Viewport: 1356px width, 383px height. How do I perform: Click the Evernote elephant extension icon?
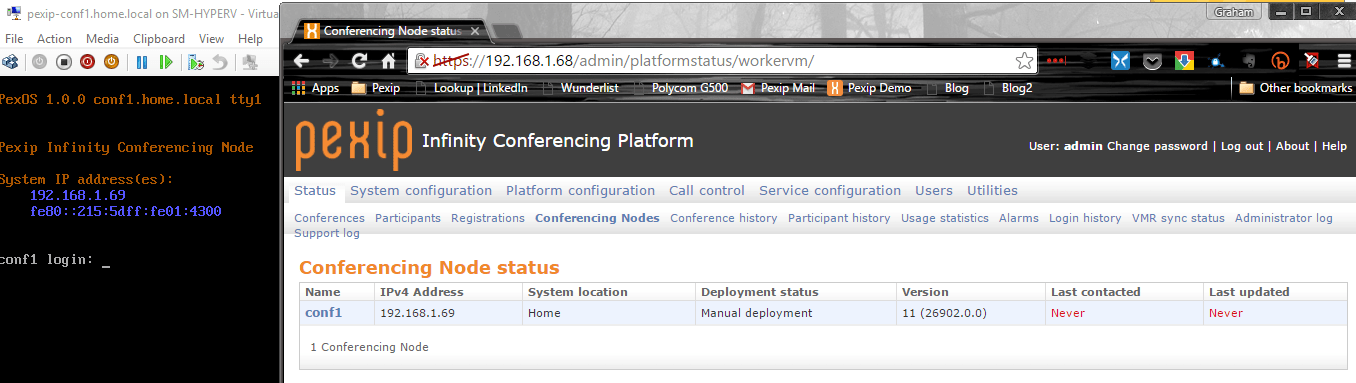tap(1248, 61)
